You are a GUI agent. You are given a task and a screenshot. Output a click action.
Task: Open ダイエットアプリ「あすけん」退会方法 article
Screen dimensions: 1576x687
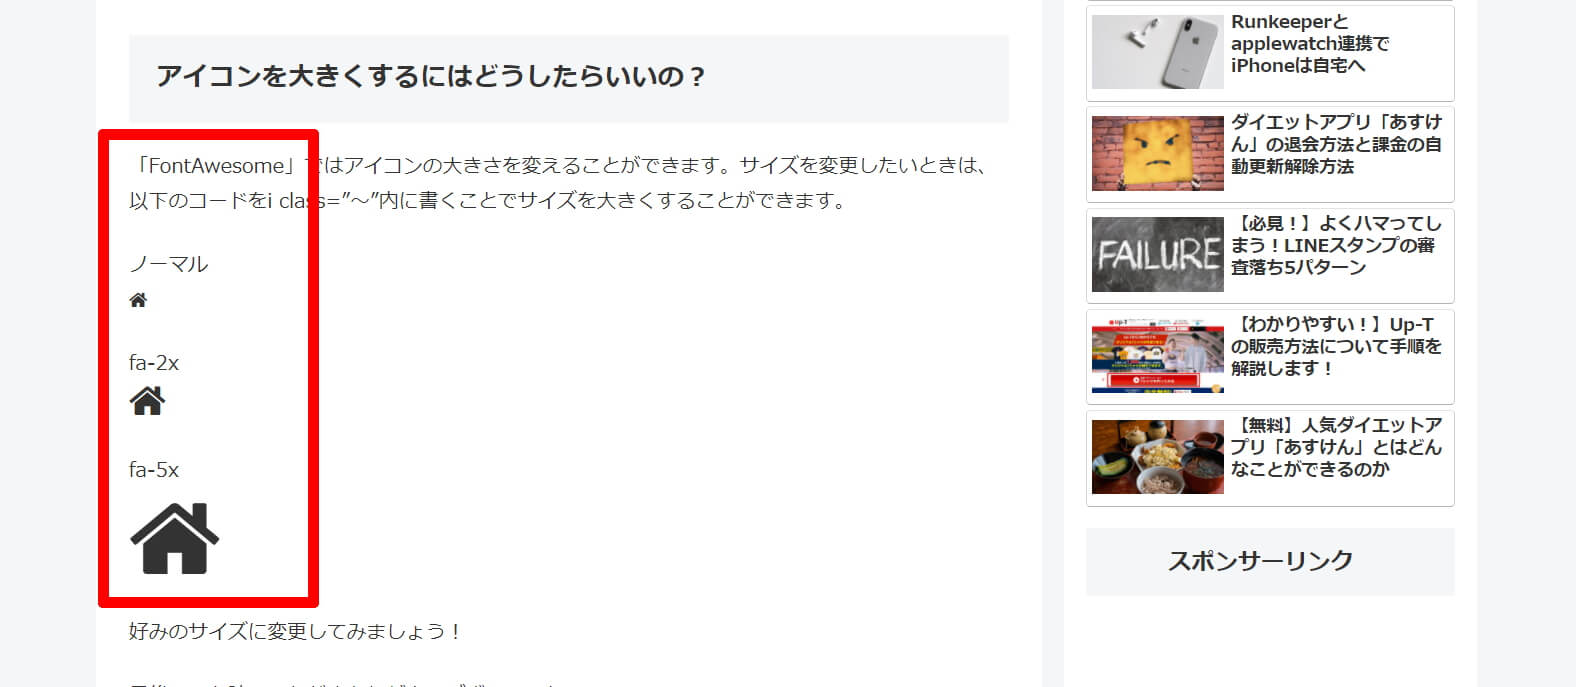tap(1336, 144)
